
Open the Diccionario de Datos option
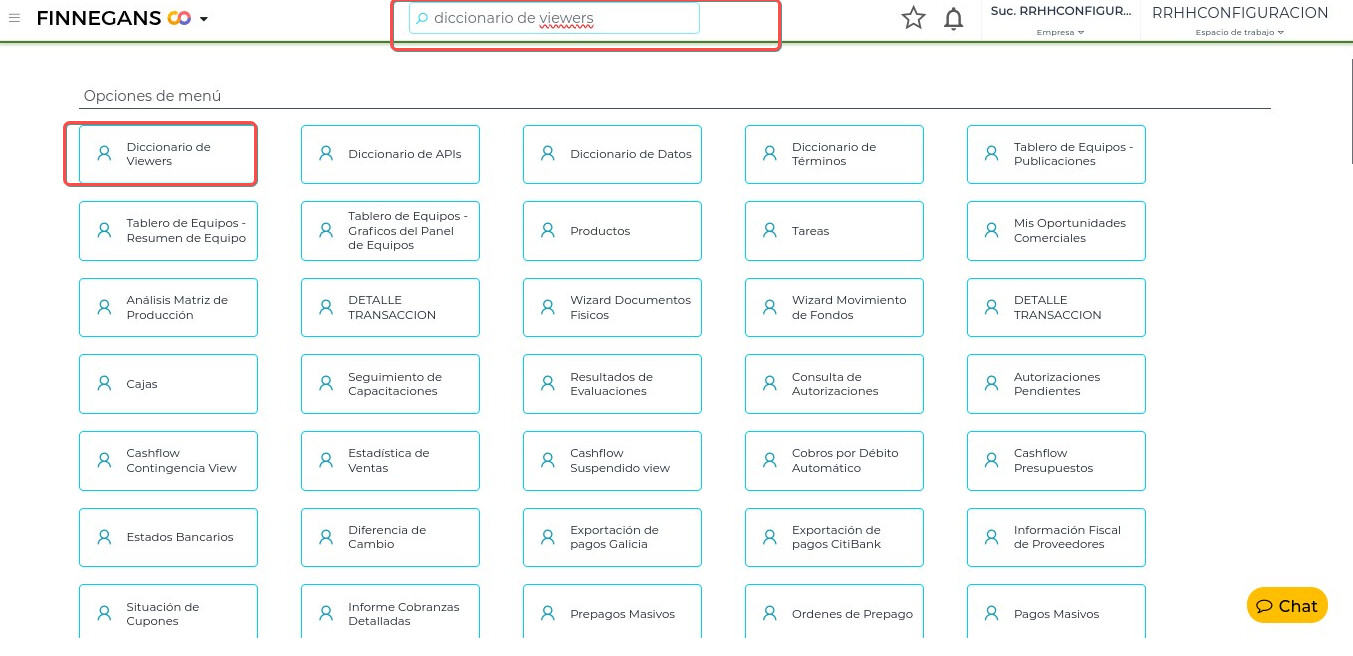pos(612,154)
